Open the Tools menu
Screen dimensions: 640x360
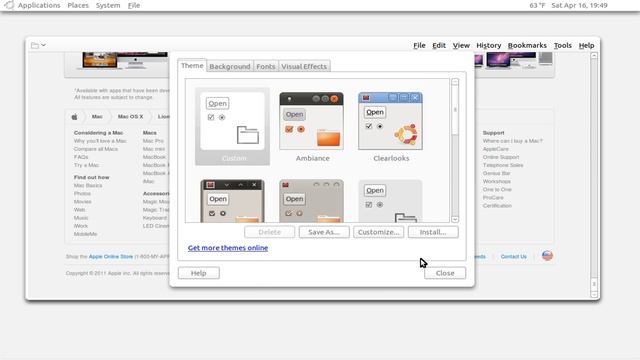[562, 45]
